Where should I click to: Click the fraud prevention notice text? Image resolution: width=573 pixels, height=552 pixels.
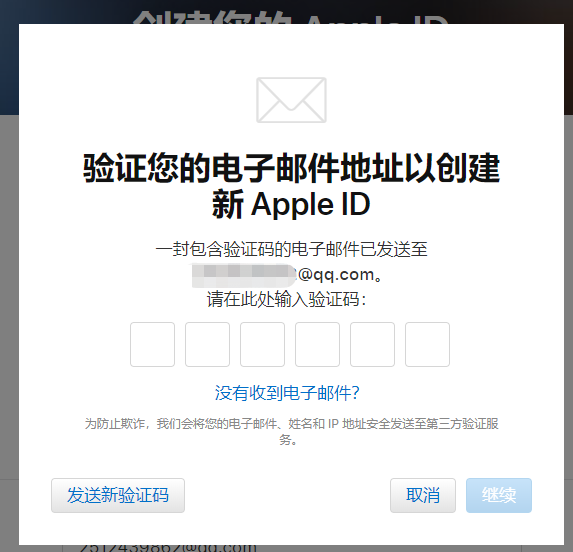point(291,431)
